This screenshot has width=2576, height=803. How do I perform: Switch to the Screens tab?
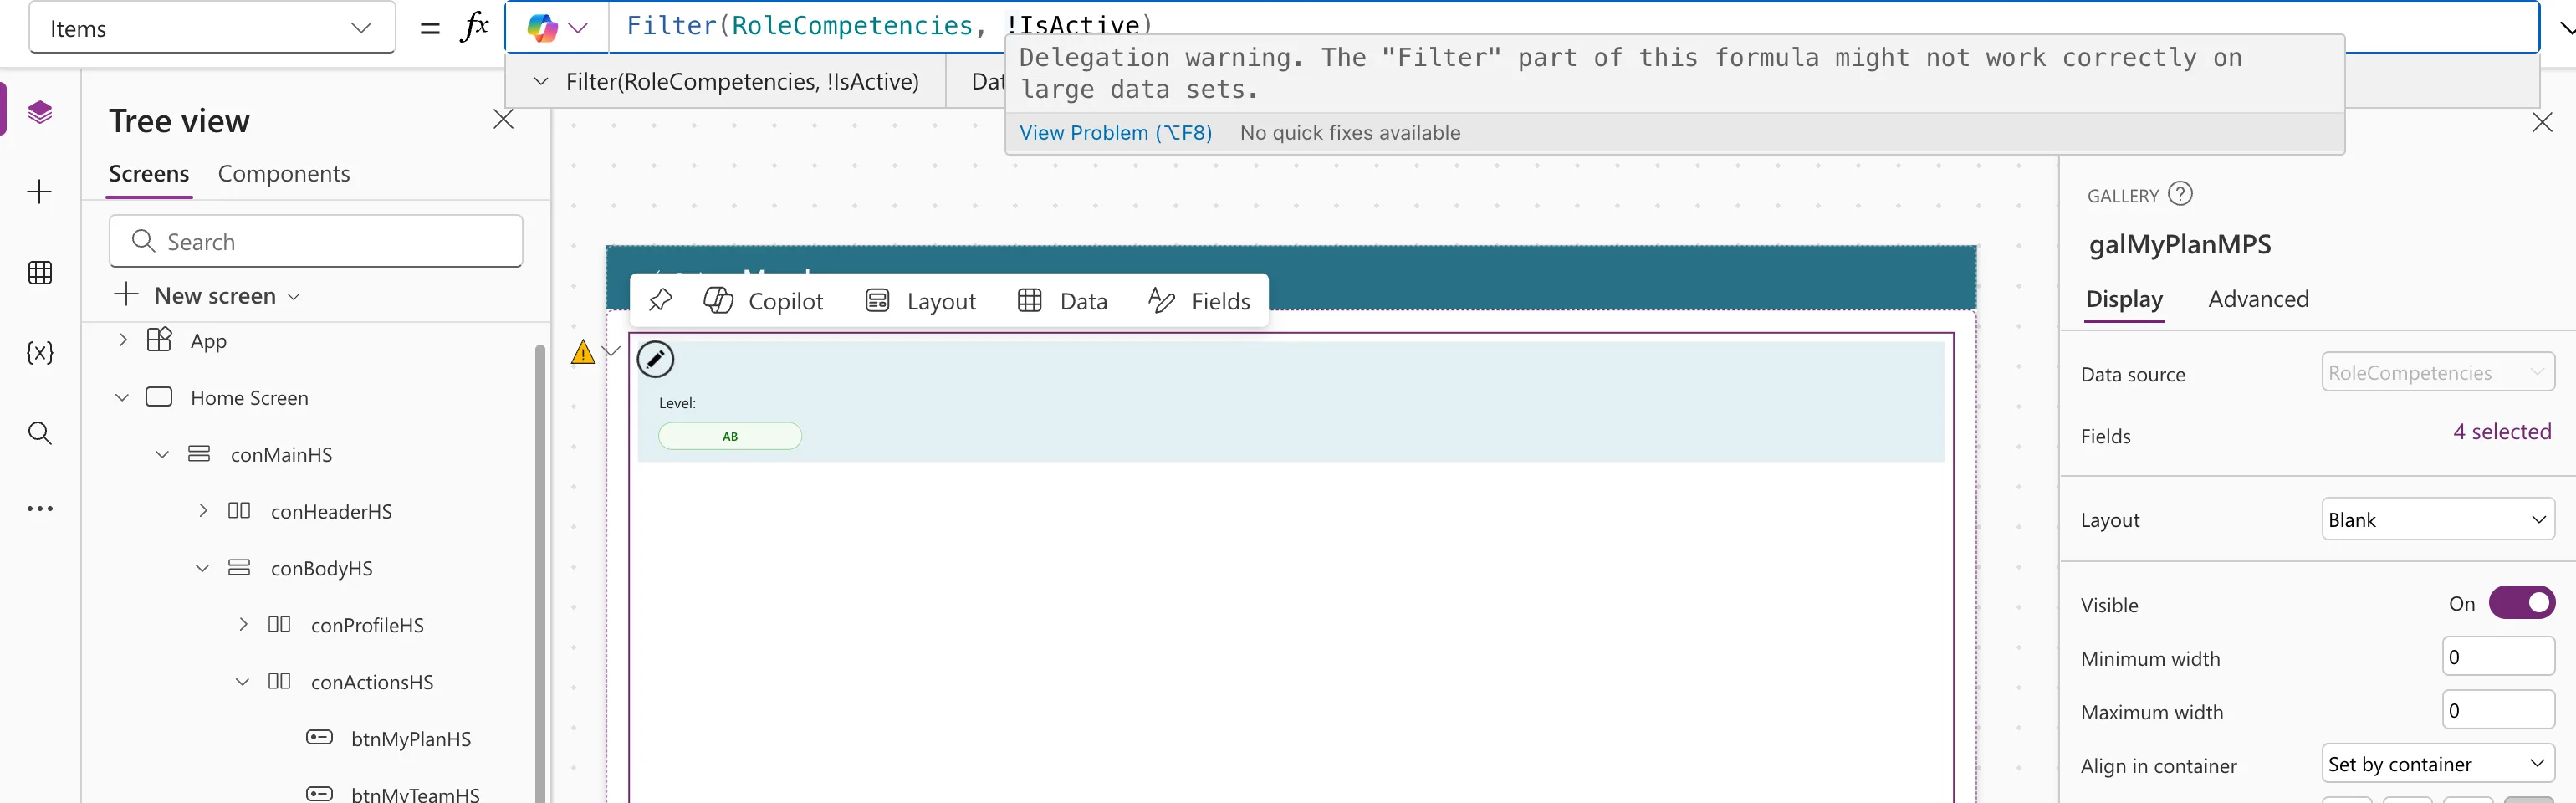[x=149, y=174]
